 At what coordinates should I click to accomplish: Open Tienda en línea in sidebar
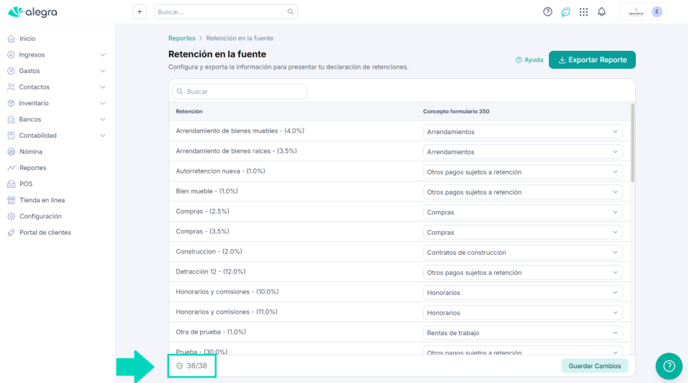click(x=42, y=200)
